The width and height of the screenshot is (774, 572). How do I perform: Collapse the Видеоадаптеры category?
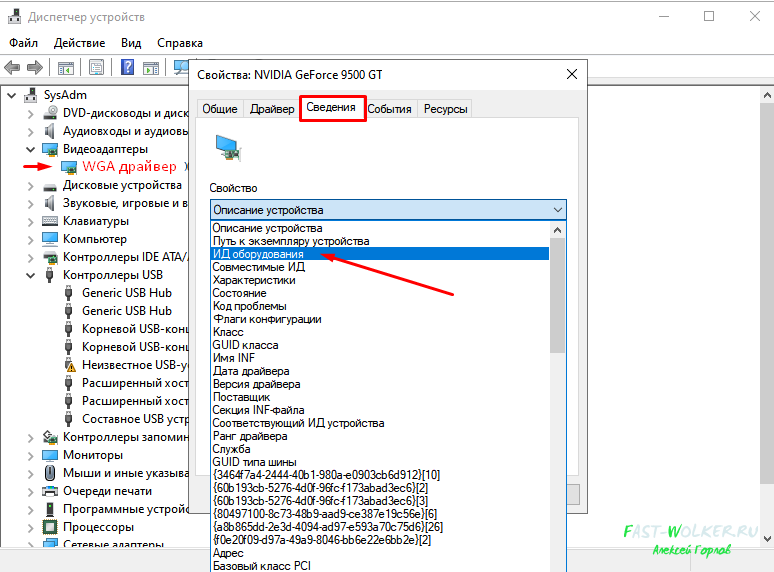point(31,149)
